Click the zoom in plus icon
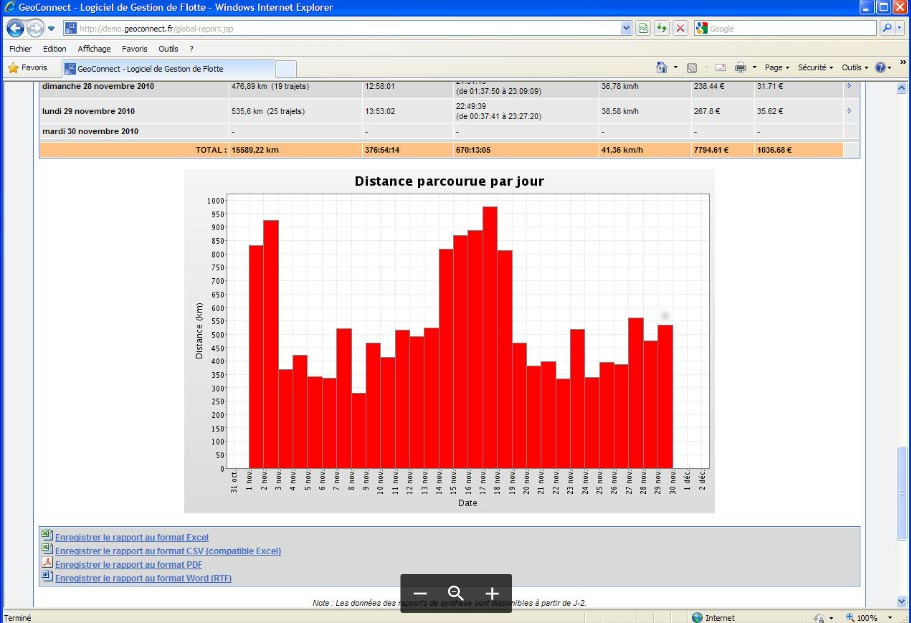Screen dimensions: 911x623 pyautogui.click(x=492, y=593)
